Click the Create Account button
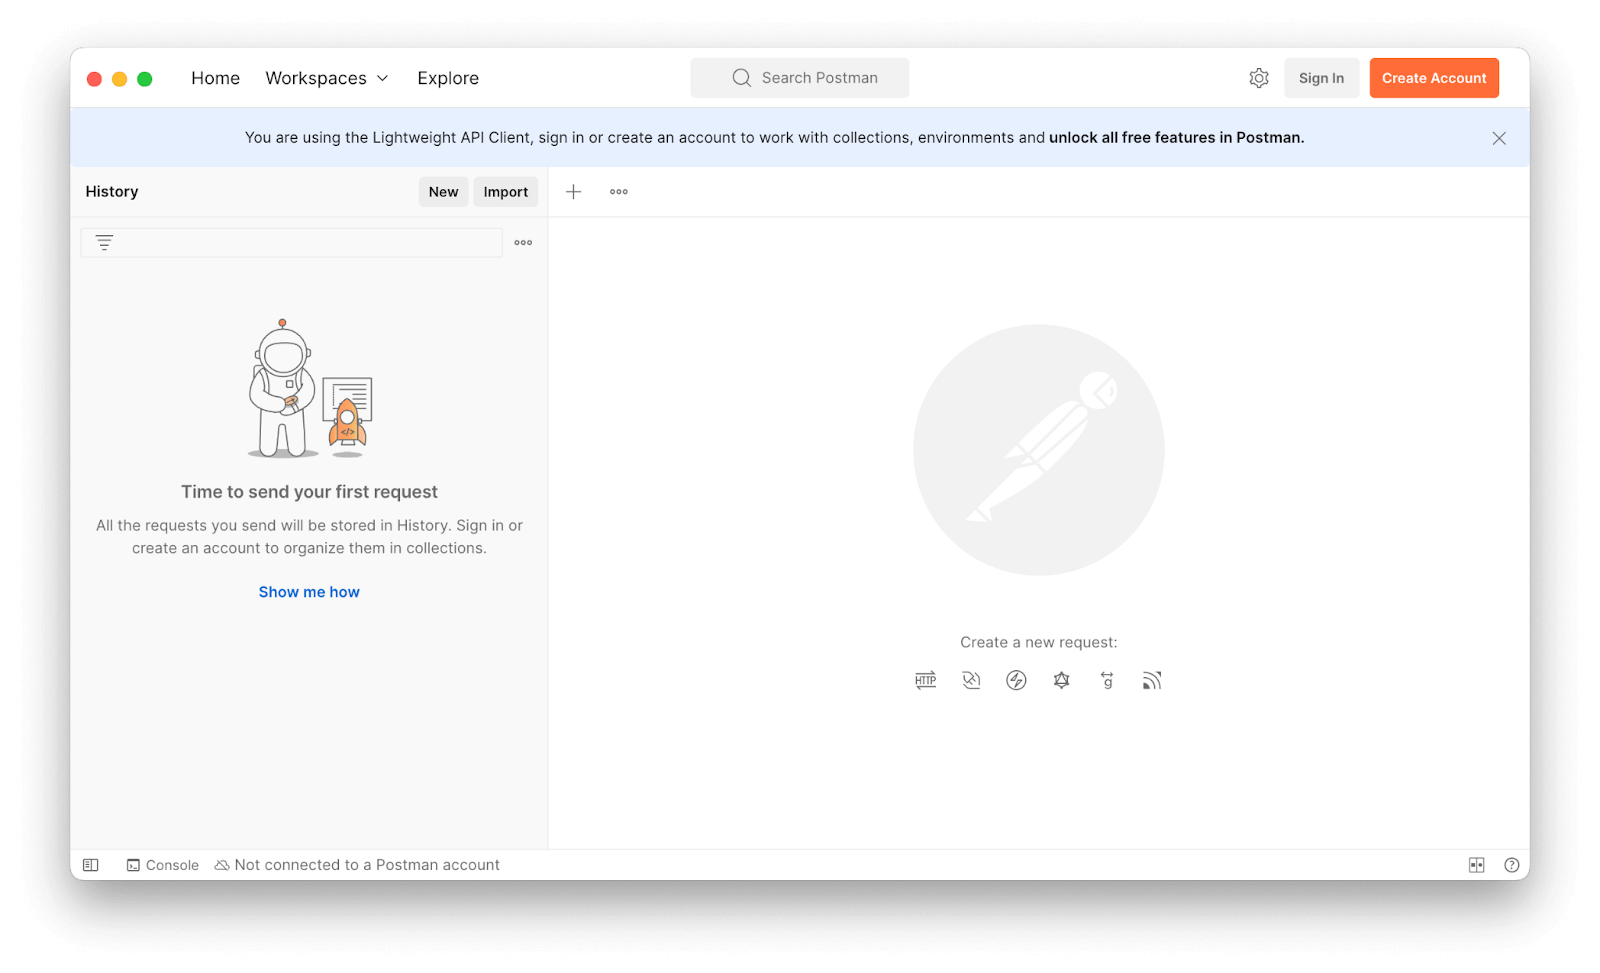The width and height of the screenshot is (1600, 973). pyautogui.click(x=1433, y=78)
